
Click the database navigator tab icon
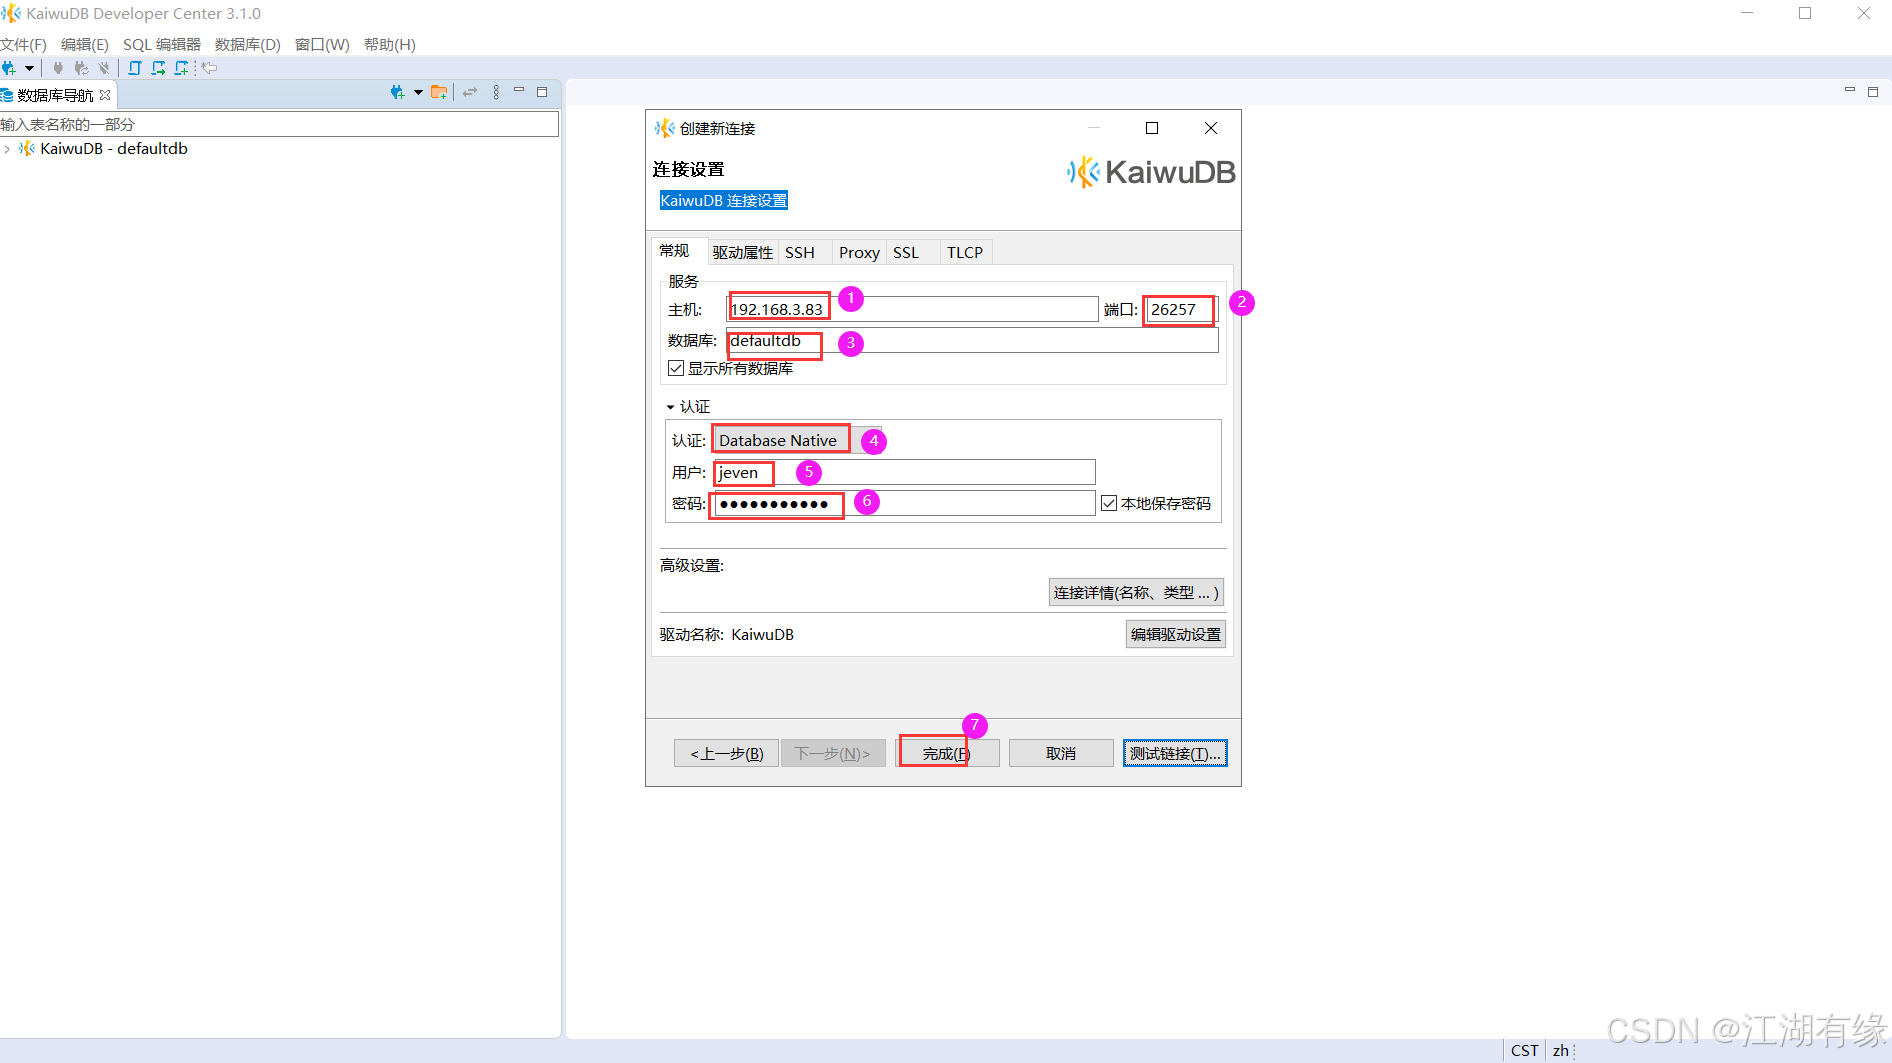7,95
